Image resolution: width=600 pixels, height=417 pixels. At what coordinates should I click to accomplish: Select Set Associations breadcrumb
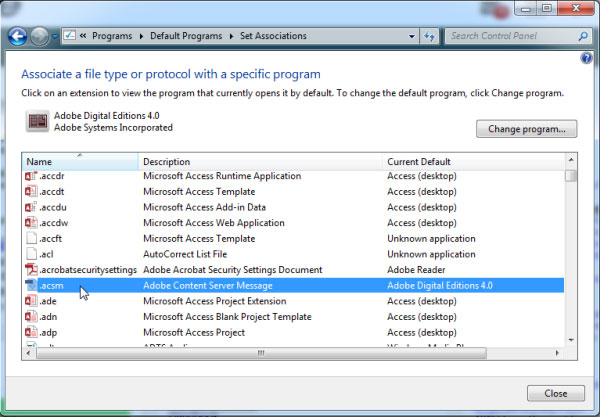pyautogui.click(x=273, y=36)
